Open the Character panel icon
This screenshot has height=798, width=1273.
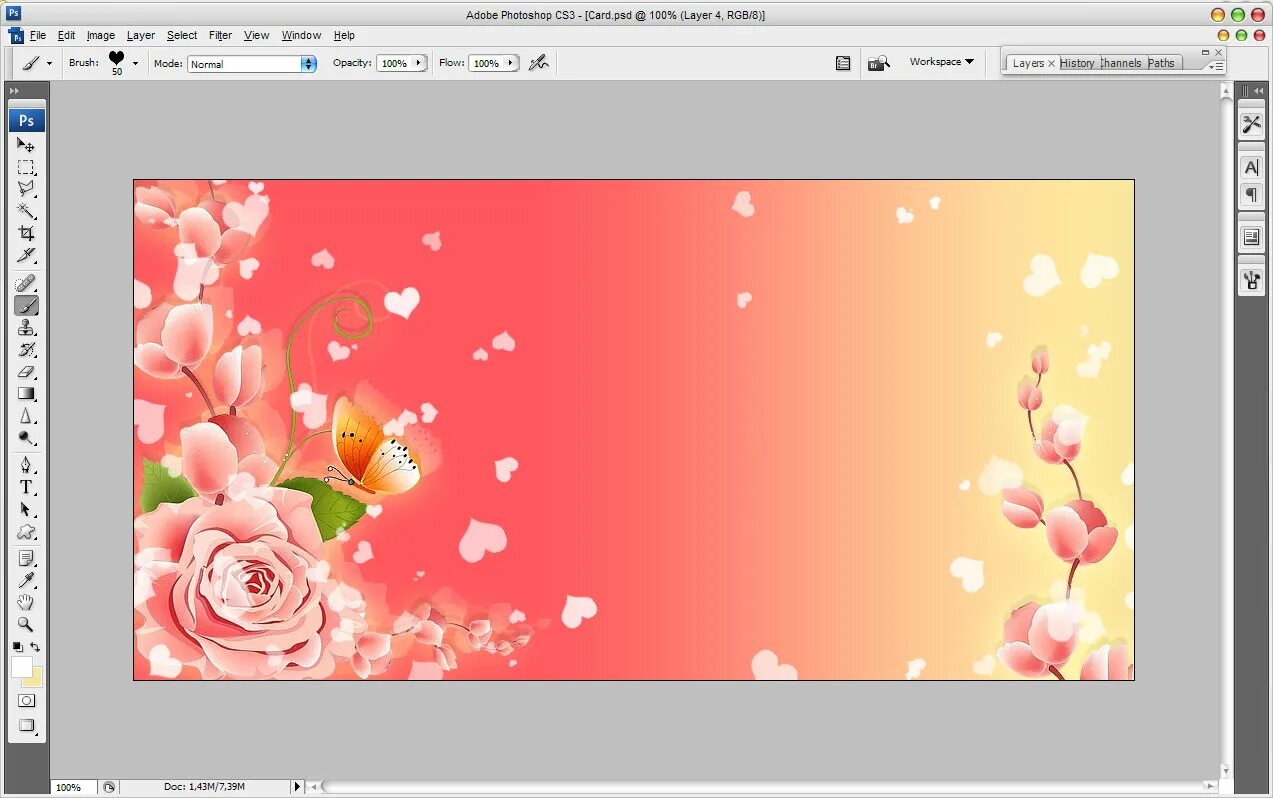pyautogui.click(x=1251, y=168)
